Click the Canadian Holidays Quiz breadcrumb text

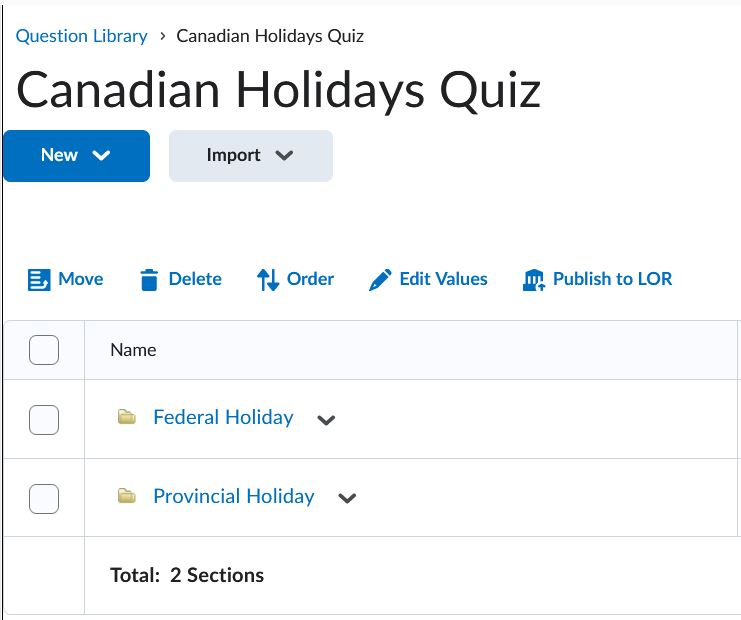270,36
